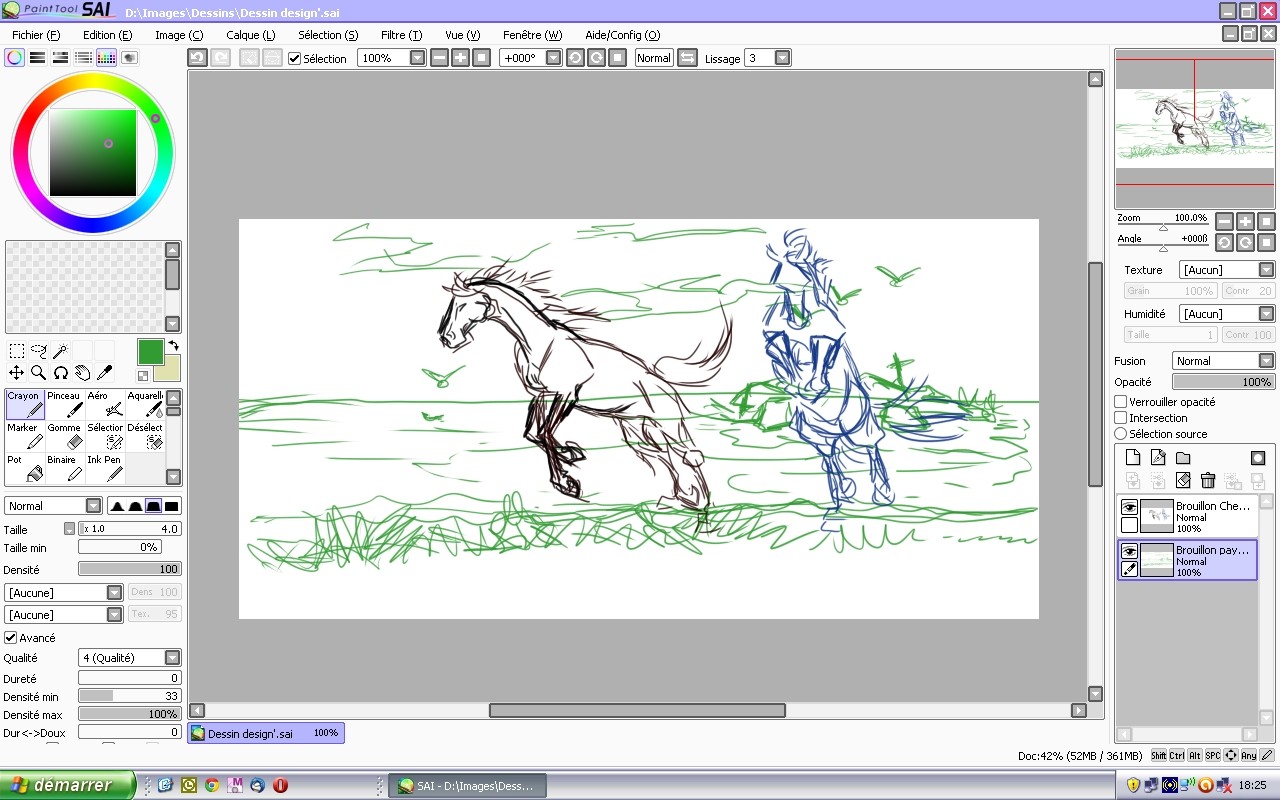Select the Aquarelle watercolor tool
This screenshot has width=1280, height=800.
145,404
